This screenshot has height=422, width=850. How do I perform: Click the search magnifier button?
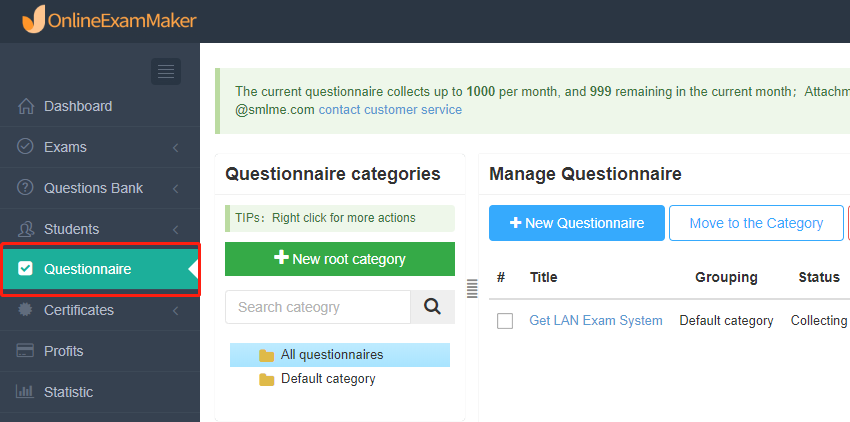(433, 307)
